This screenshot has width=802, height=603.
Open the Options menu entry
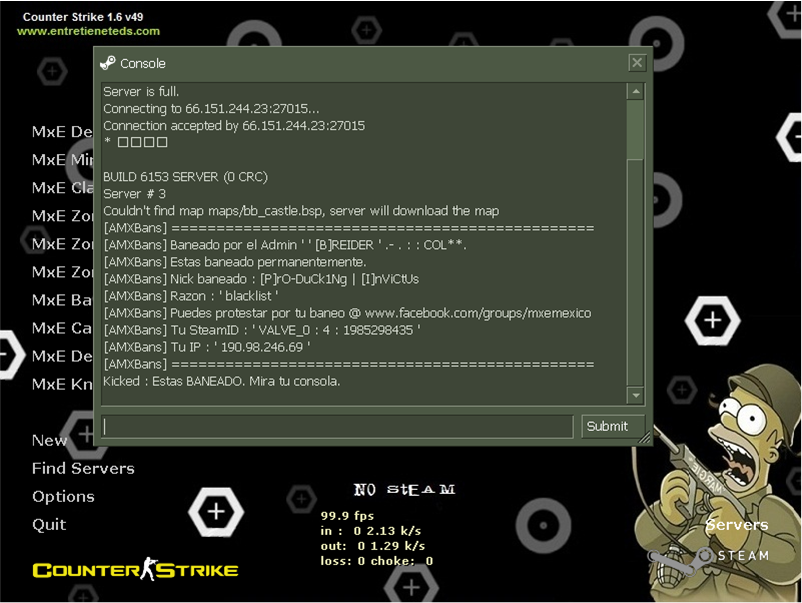pos(63,497)
